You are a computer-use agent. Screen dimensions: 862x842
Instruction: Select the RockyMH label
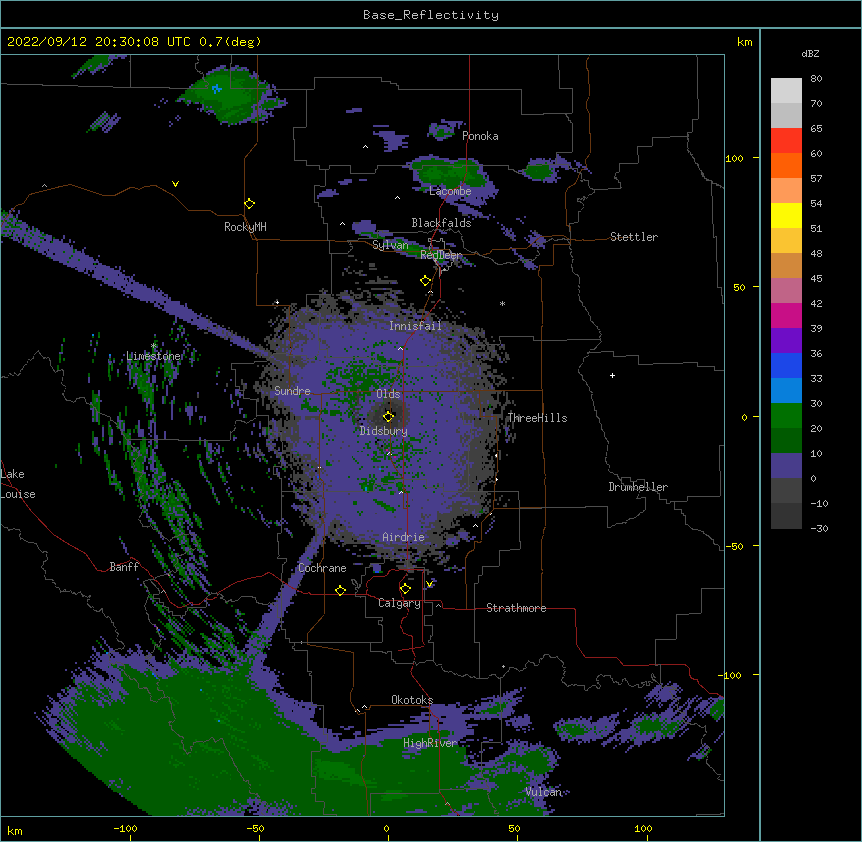[245, 226]
